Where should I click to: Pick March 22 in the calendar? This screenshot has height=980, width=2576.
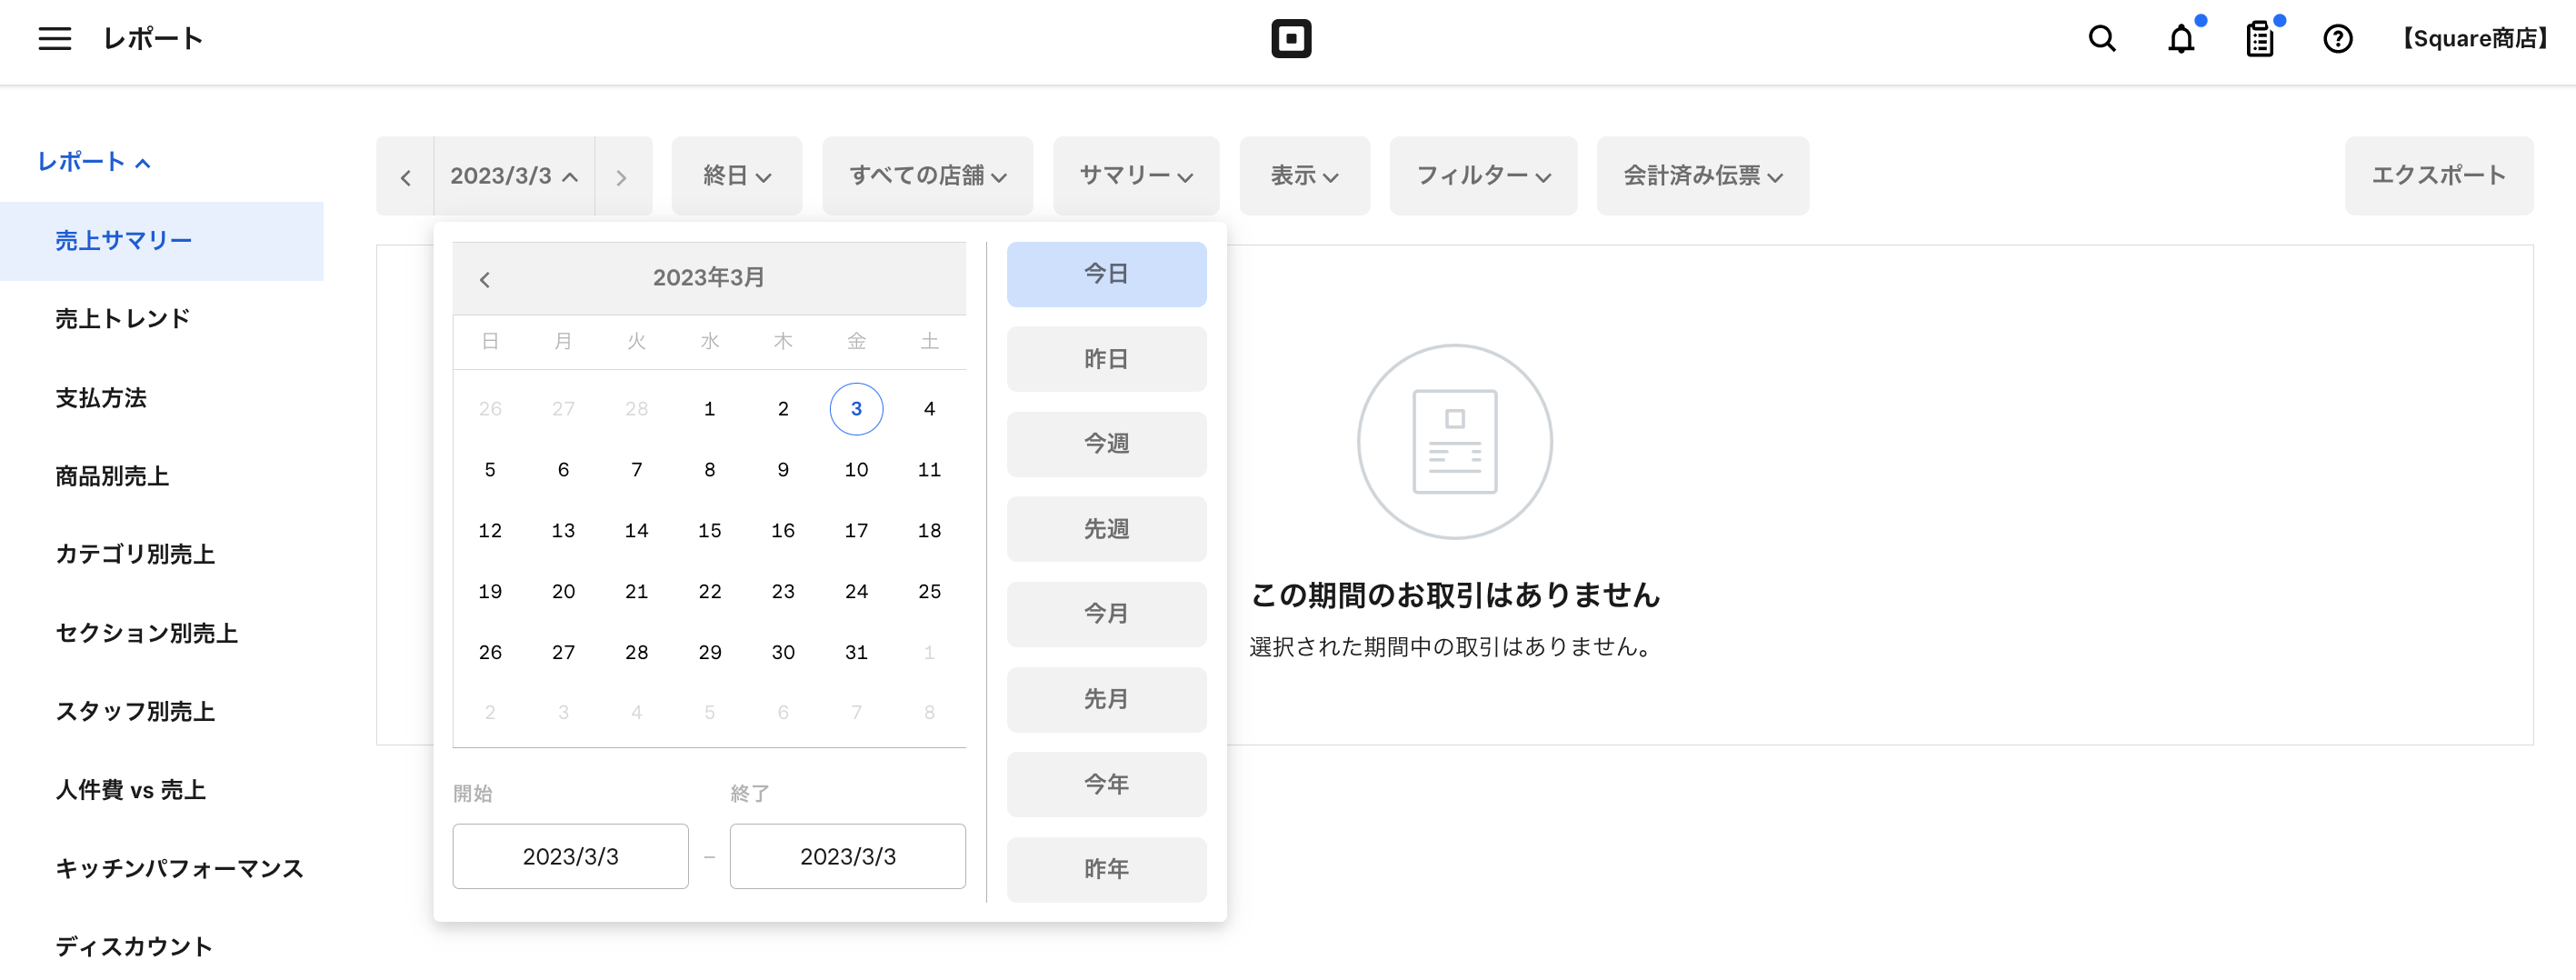[x=709, y=592]
